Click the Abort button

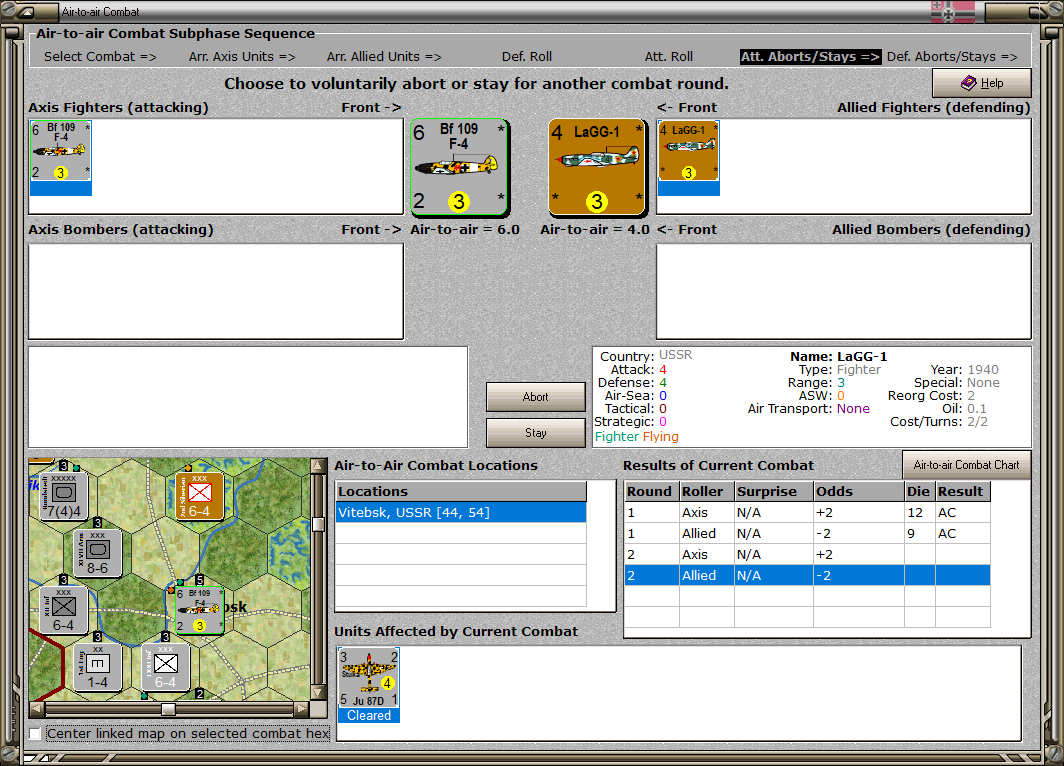(x=535, y=397)
